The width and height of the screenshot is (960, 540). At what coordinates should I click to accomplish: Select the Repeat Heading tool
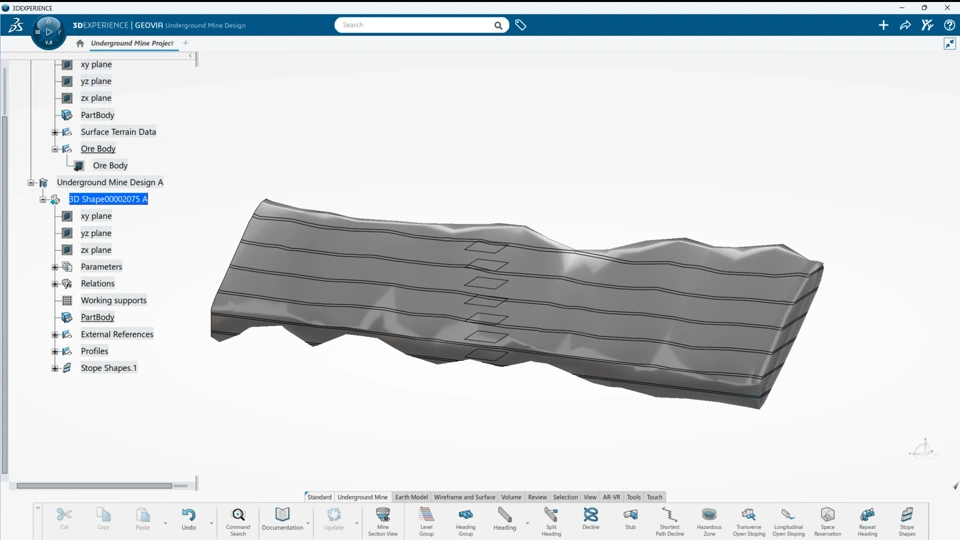[867, 522]
